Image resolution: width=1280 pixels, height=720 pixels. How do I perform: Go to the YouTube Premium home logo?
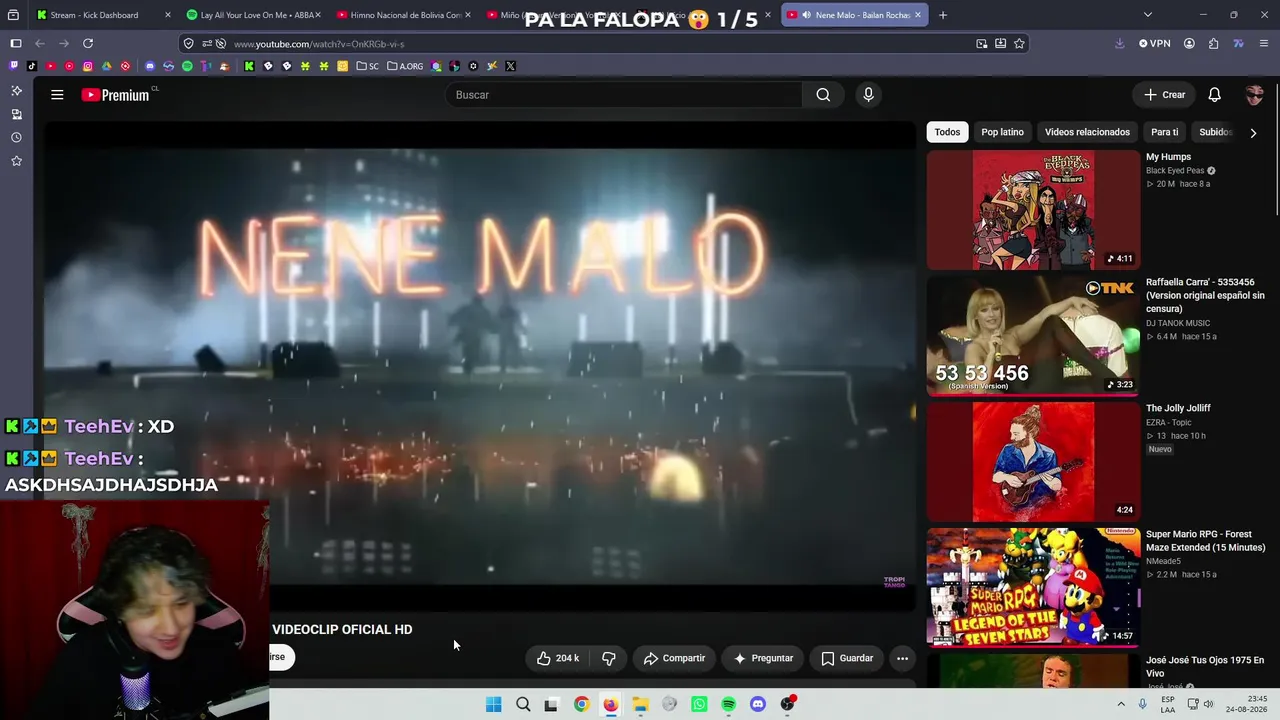click(115, 95)
